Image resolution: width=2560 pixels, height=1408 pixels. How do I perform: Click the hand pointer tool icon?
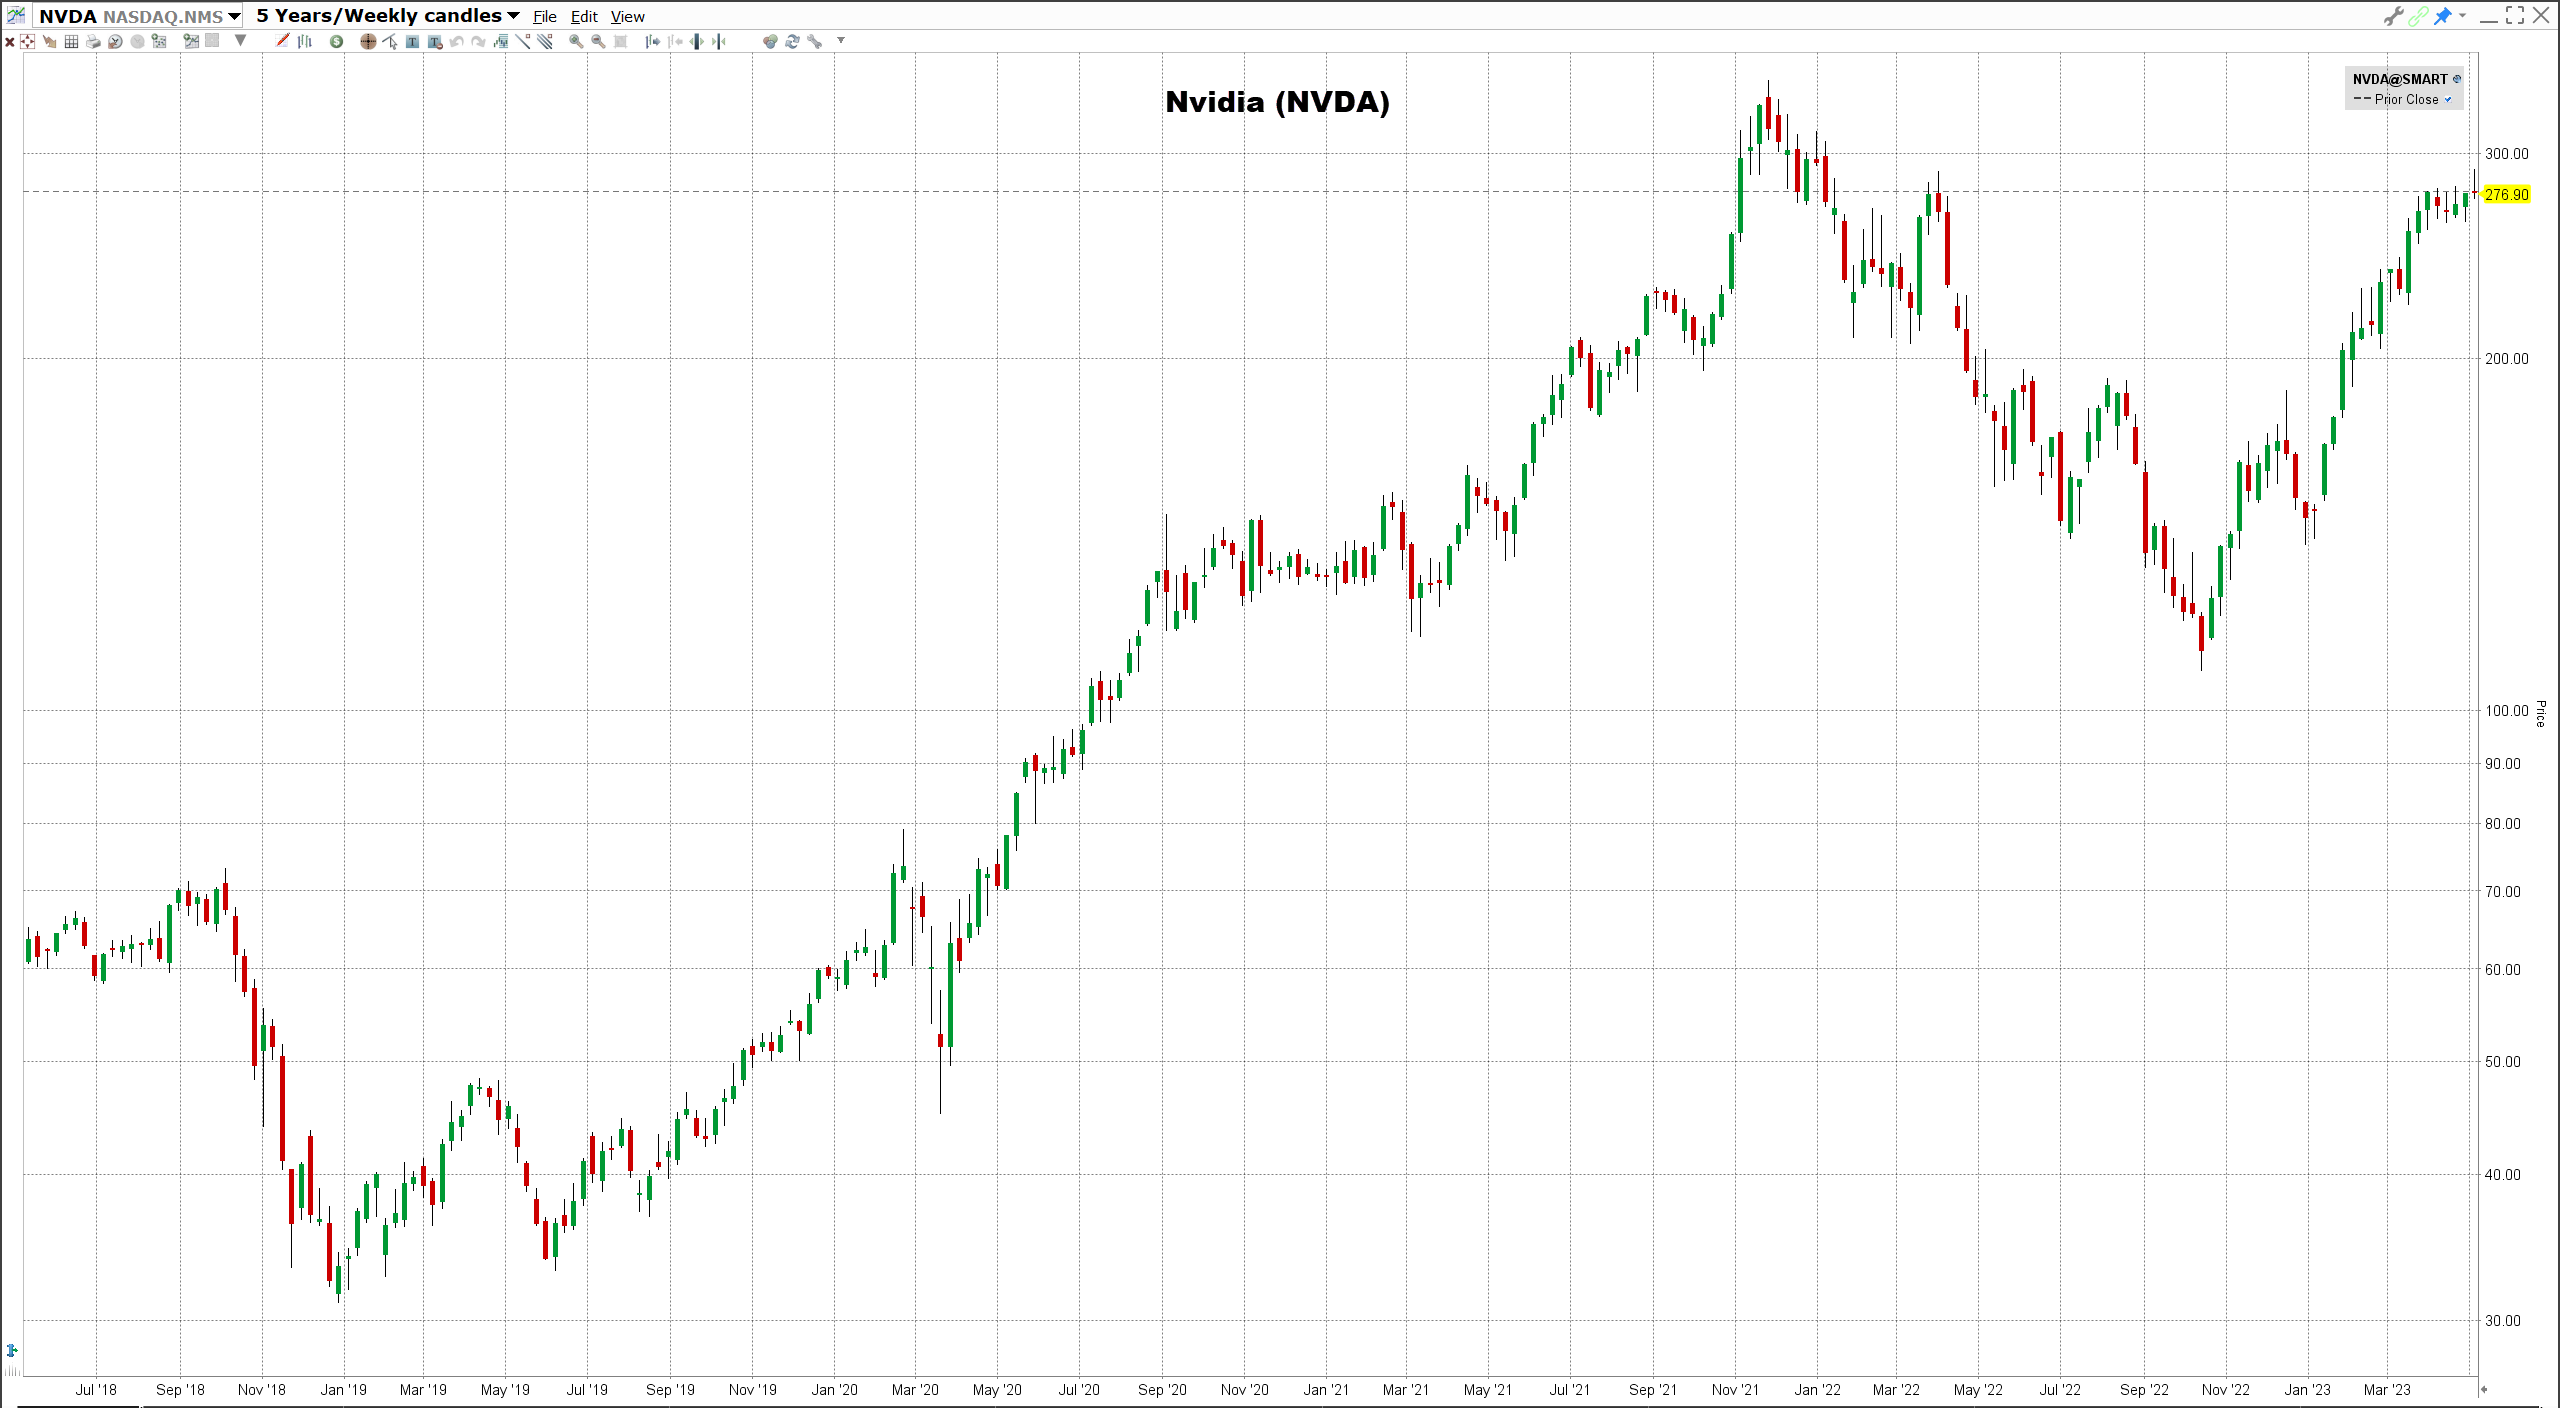coord(49,42)
